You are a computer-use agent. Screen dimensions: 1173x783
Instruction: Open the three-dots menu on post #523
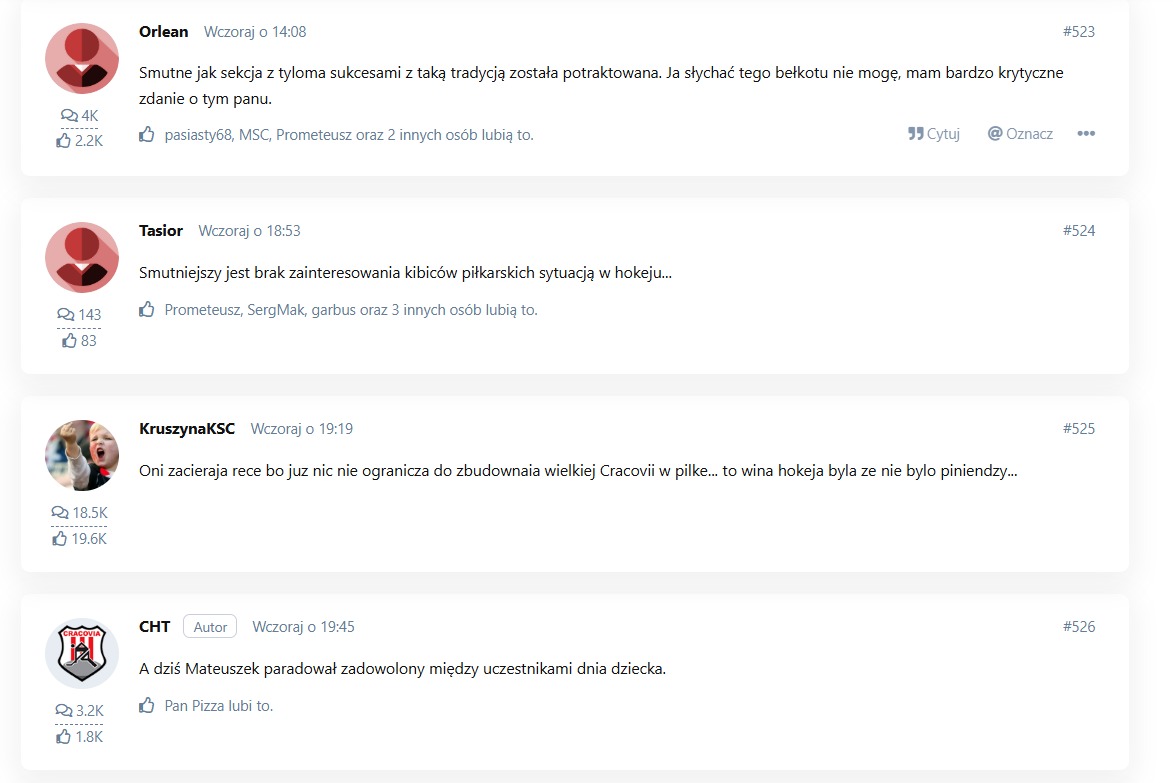point(1085,134)
